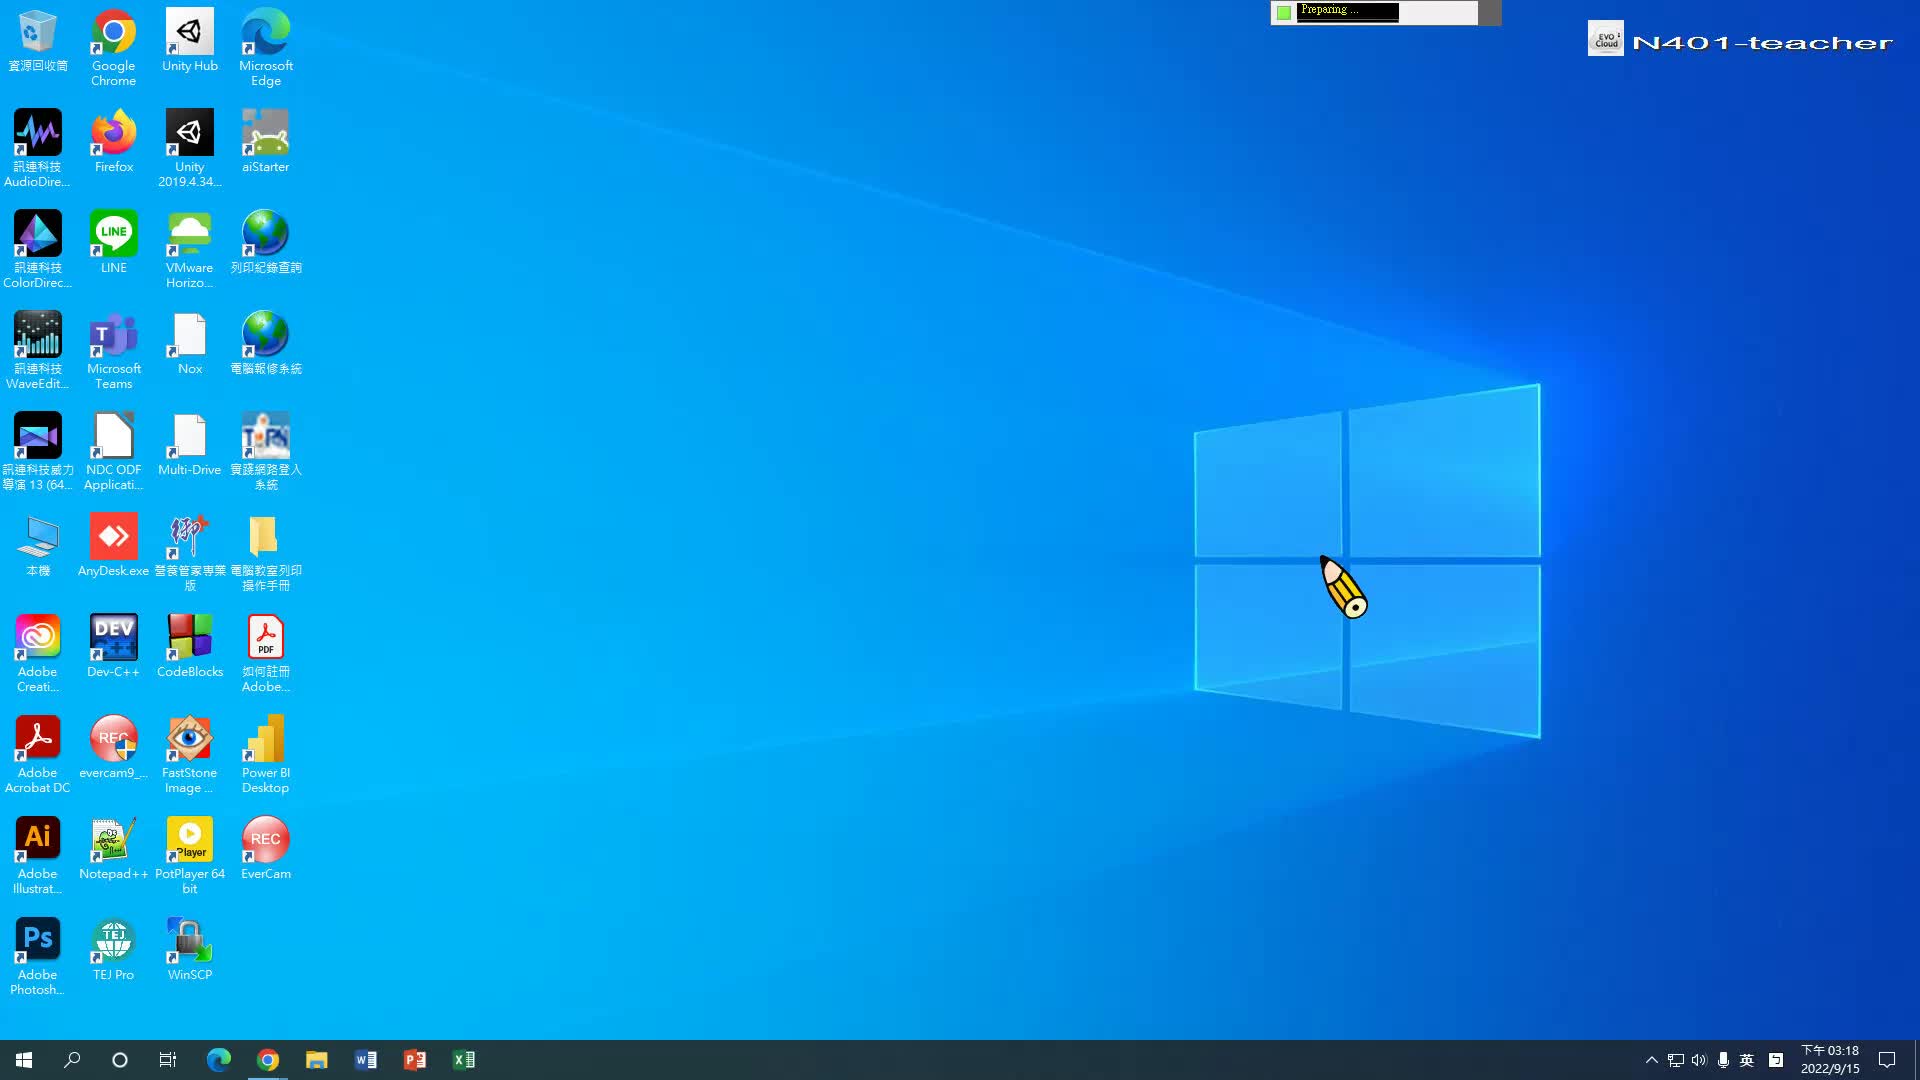Open Unity 2019.4.34 shortcut

pos(190,148)
